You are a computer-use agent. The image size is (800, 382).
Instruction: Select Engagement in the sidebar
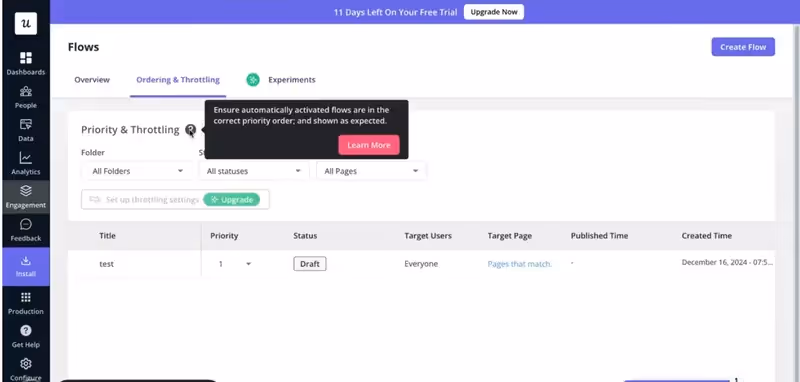26,197
